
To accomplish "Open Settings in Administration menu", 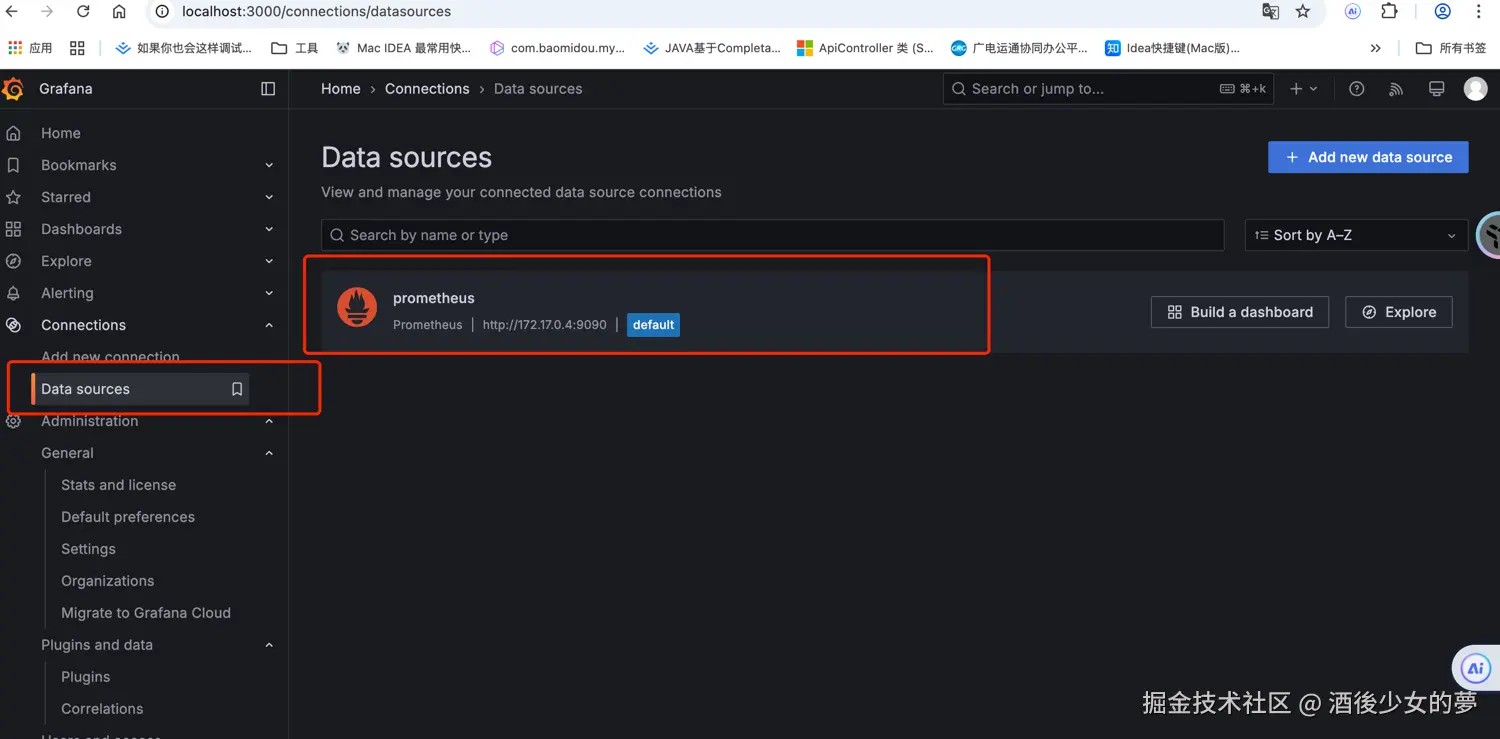I will [x=88, y=549].
